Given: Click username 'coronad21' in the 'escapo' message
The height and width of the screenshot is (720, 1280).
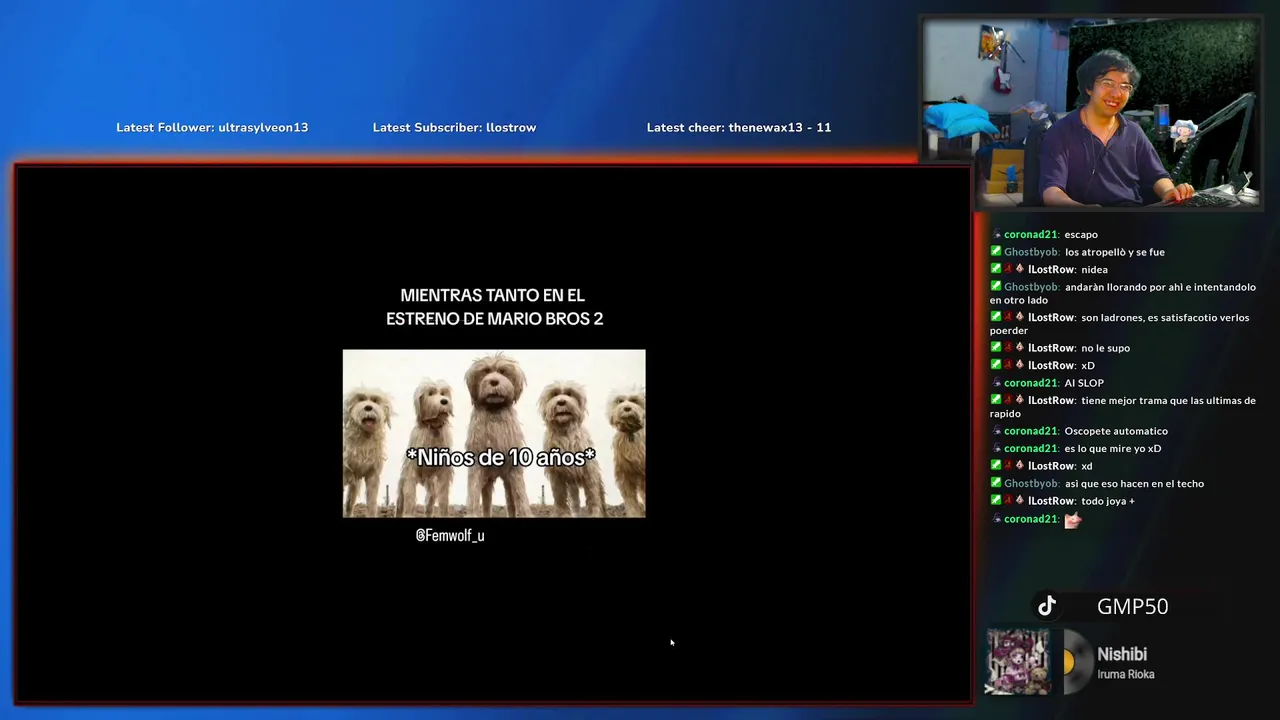Looking at the screenshot, I should [1031, 235].
